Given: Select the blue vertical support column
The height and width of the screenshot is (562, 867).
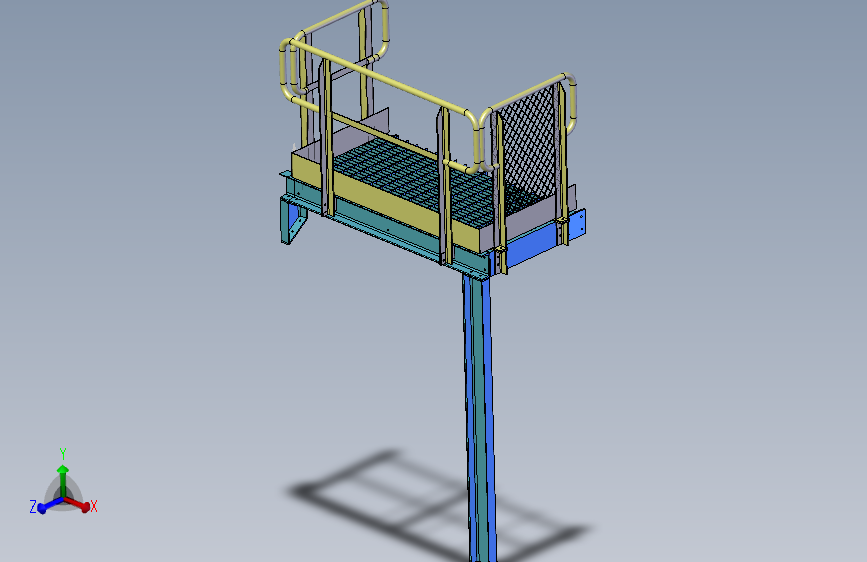Looking at the screenshot, I should pos(479,418).
